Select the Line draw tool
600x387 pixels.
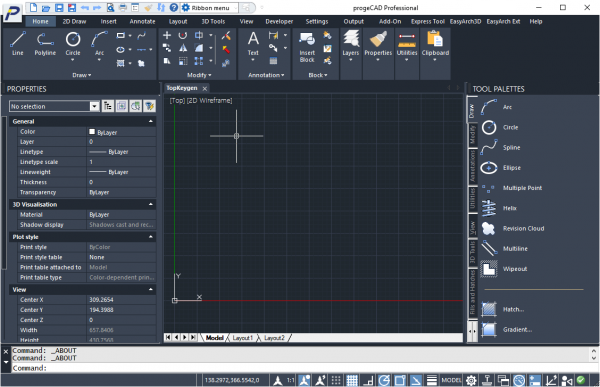coord(18,44)
